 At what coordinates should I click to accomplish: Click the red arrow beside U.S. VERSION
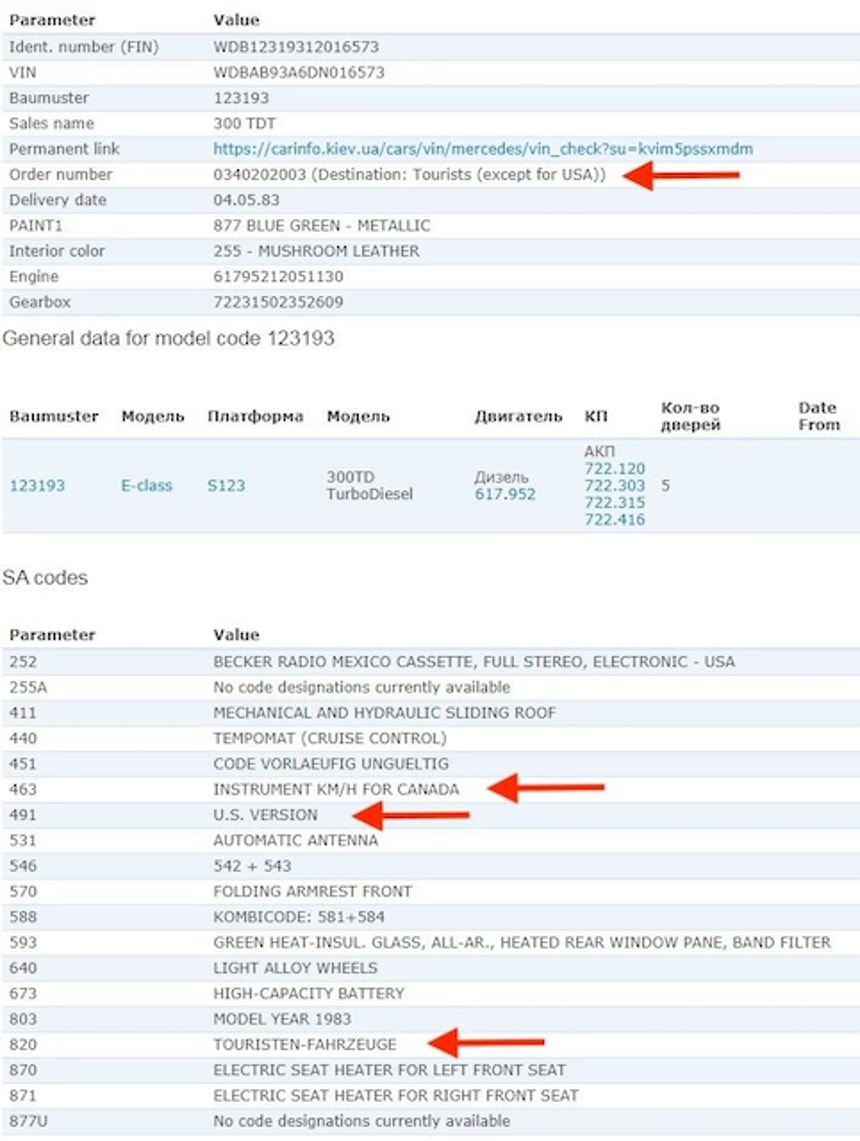pos(408,816)
